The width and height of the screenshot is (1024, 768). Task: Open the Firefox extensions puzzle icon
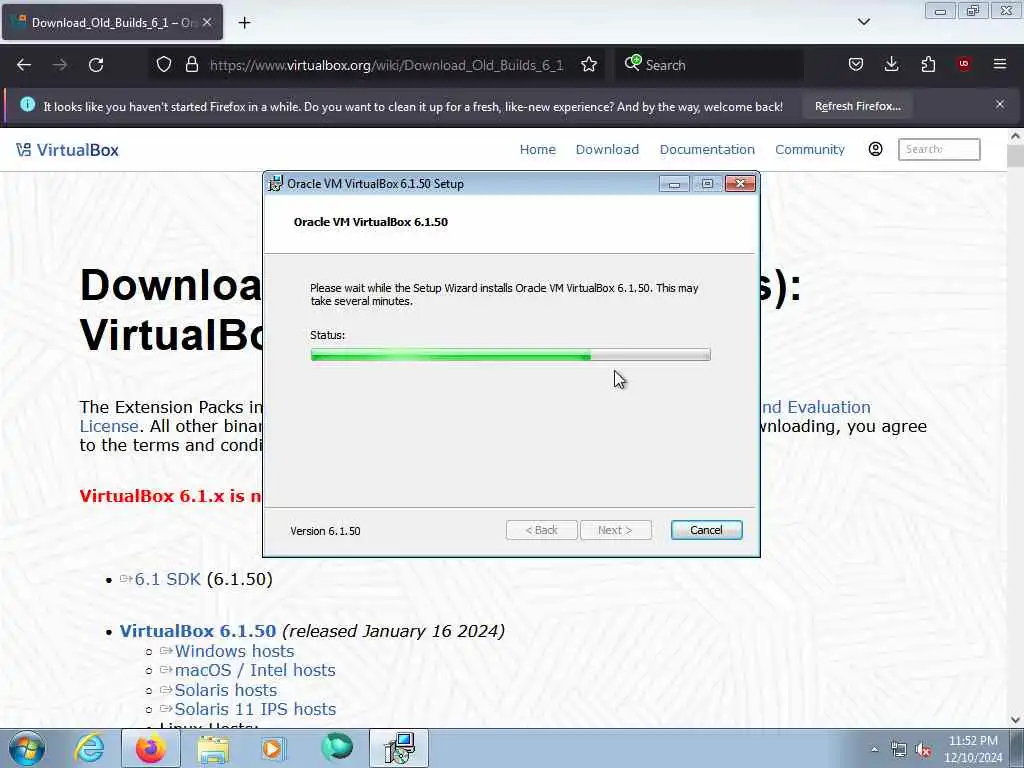(x=928, y=64)
